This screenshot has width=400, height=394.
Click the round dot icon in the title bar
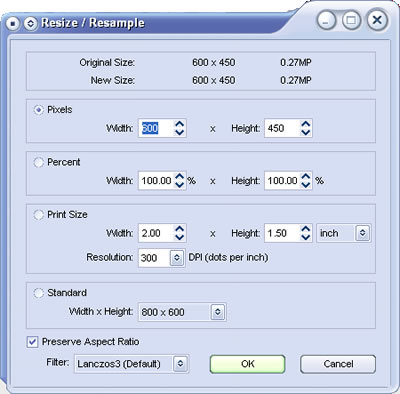tap(13, 24)
